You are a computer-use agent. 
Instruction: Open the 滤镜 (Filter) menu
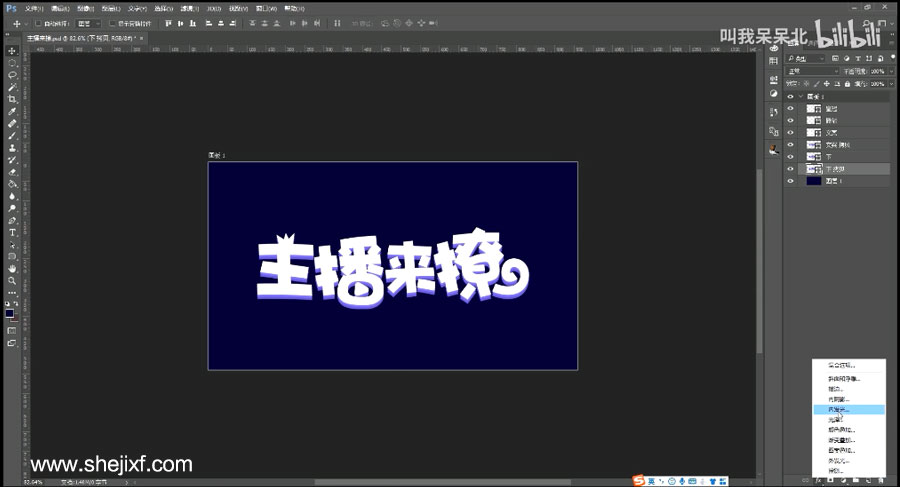(x=189, y=9)
